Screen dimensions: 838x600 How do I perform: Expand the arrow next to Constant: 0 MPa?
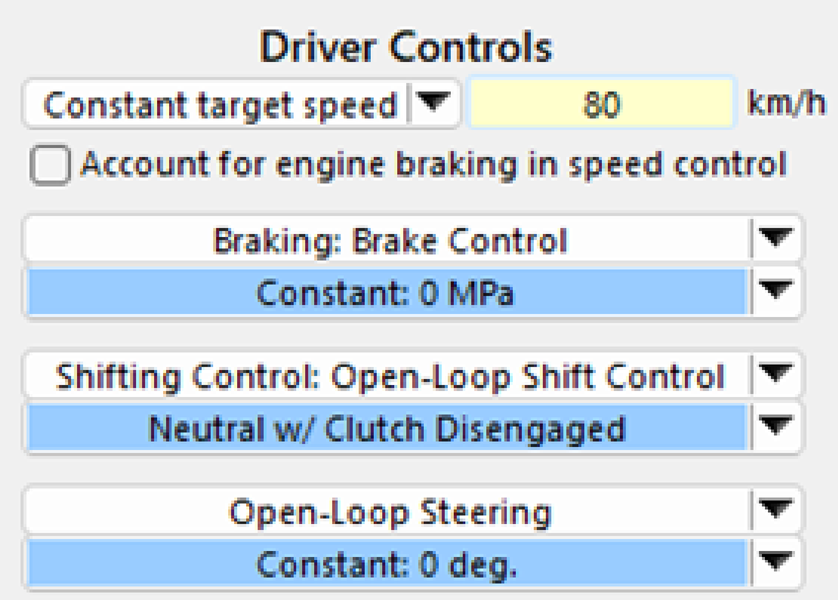(x=777, y=293)
